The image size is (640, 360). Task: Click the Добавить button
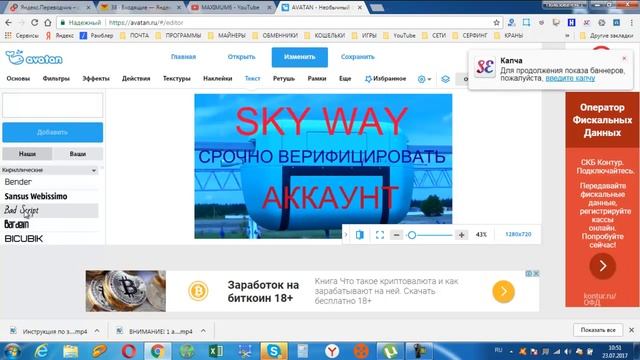pos(53,132)
